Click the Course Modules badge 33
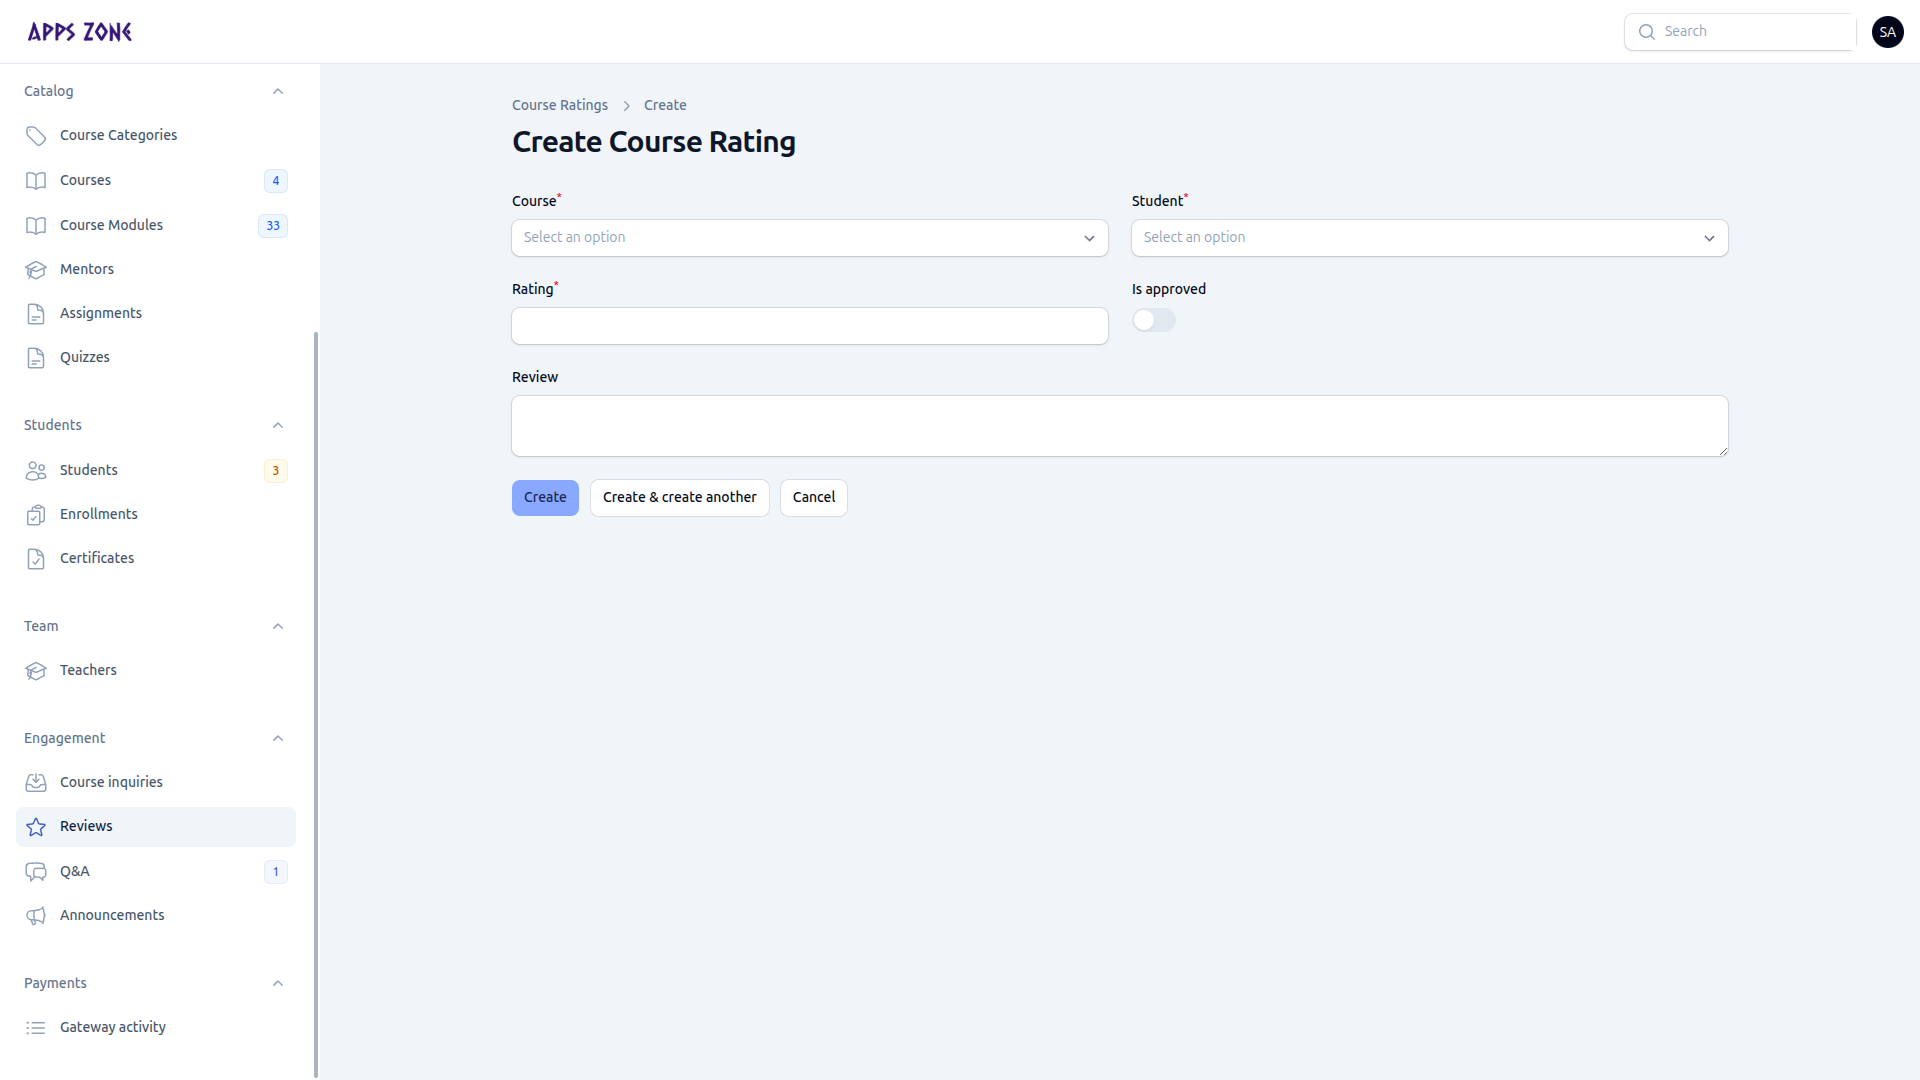This screenshot has height=1080, width=1920. coord(273,226)
